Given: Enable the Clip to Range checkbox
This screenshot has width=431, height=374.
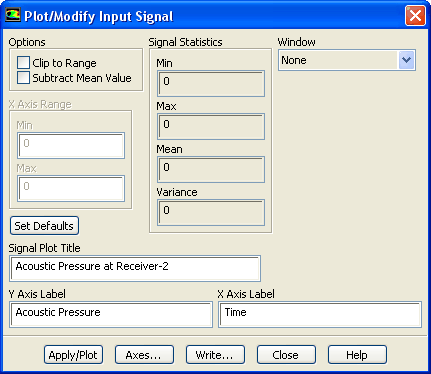Looking at the screenshot, I should tap(23, 63).
